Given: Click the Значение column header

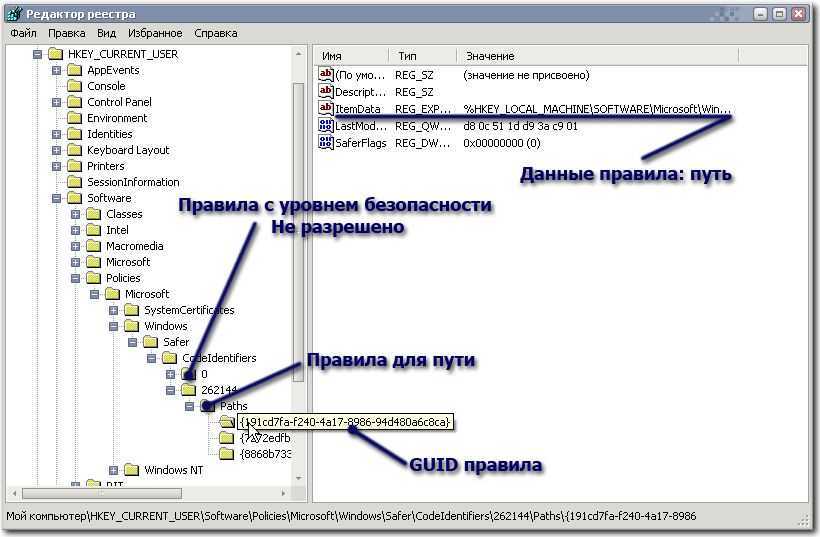Looking at the screenshot, I should (x=490, y=56).
